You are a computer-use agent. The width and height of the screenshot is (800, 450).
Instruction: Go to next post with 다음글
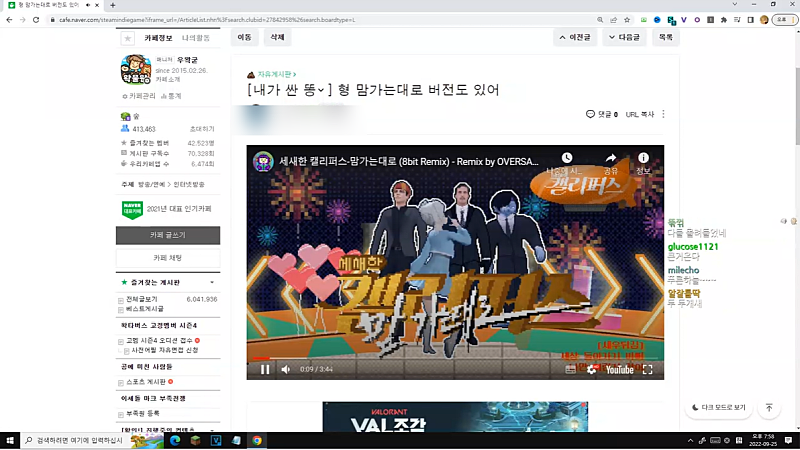624,37
